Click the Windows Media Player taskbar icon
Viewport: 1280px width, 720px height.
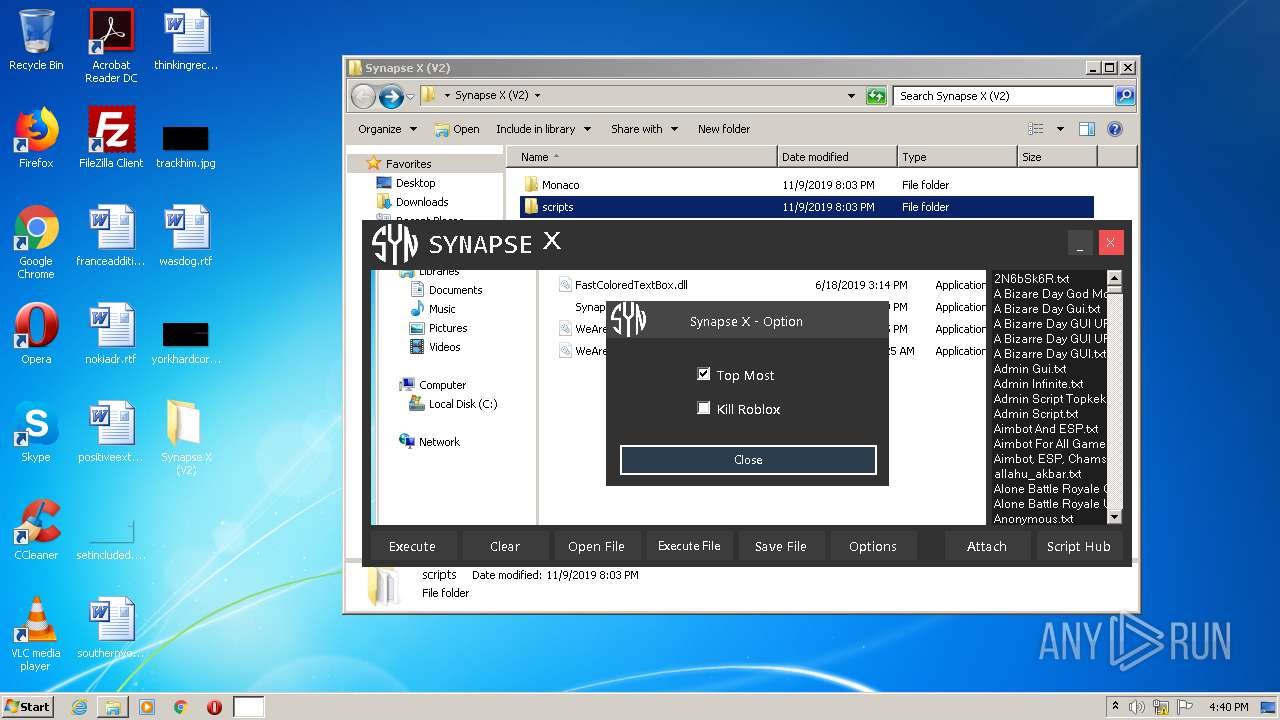pos(147,707)
